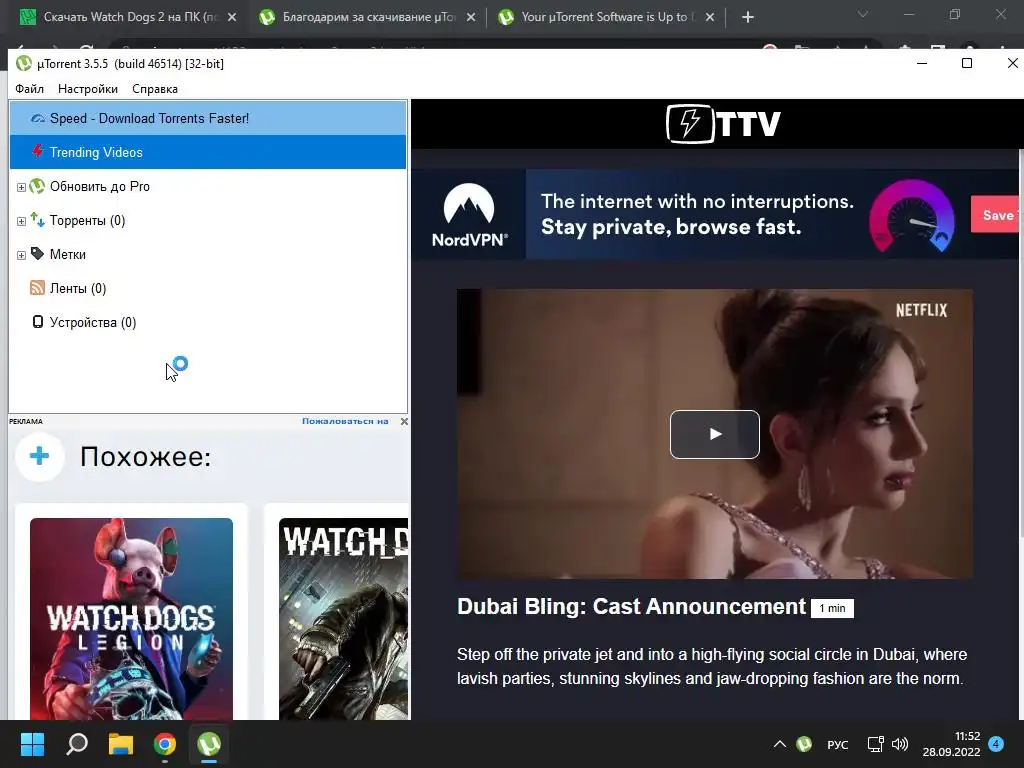Maximize the µTorrent window
Screen dimensions: 1024x768
pyautogui.click(x=967, y=63)
